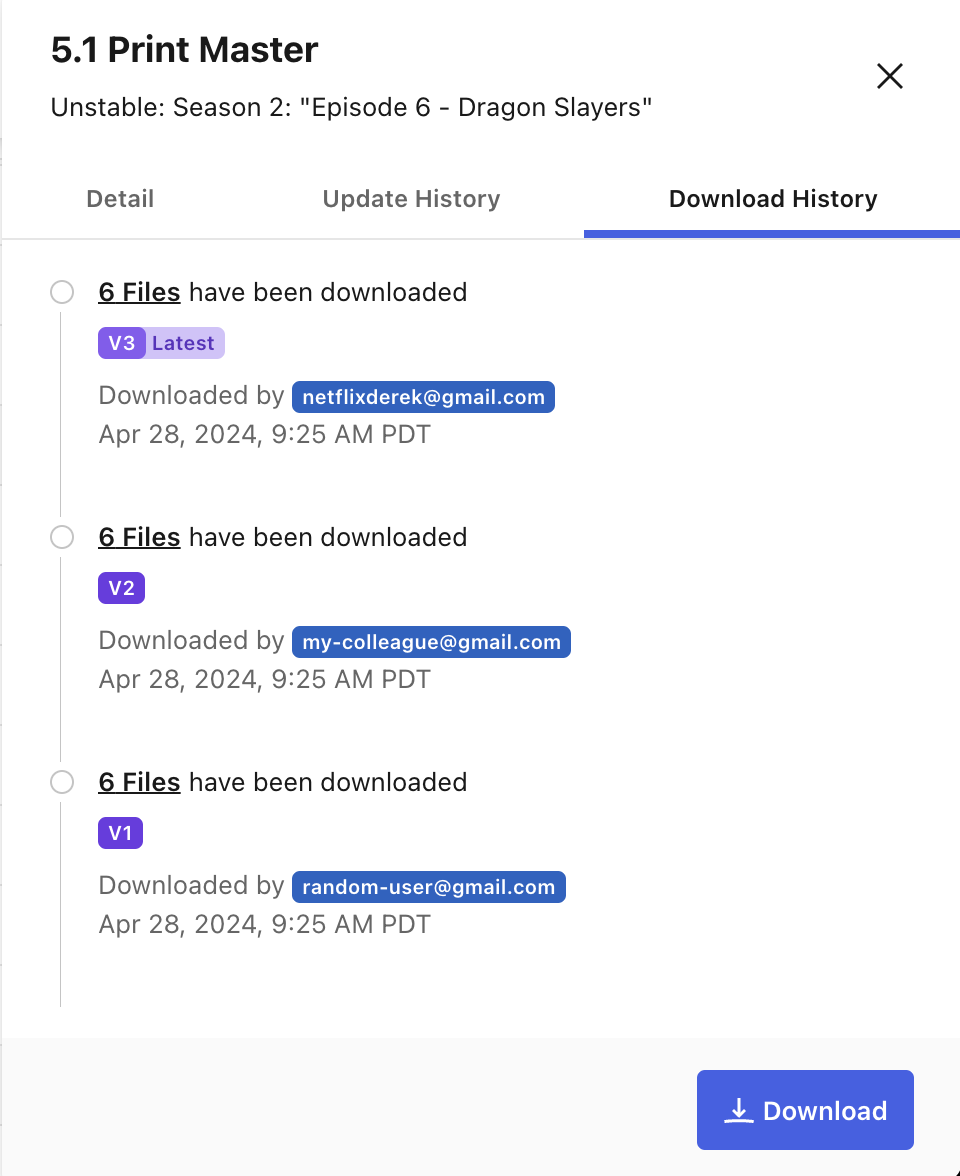Close the 5.1 Print Master panel
The image size is (960, 1176).
tap(890, 76)
